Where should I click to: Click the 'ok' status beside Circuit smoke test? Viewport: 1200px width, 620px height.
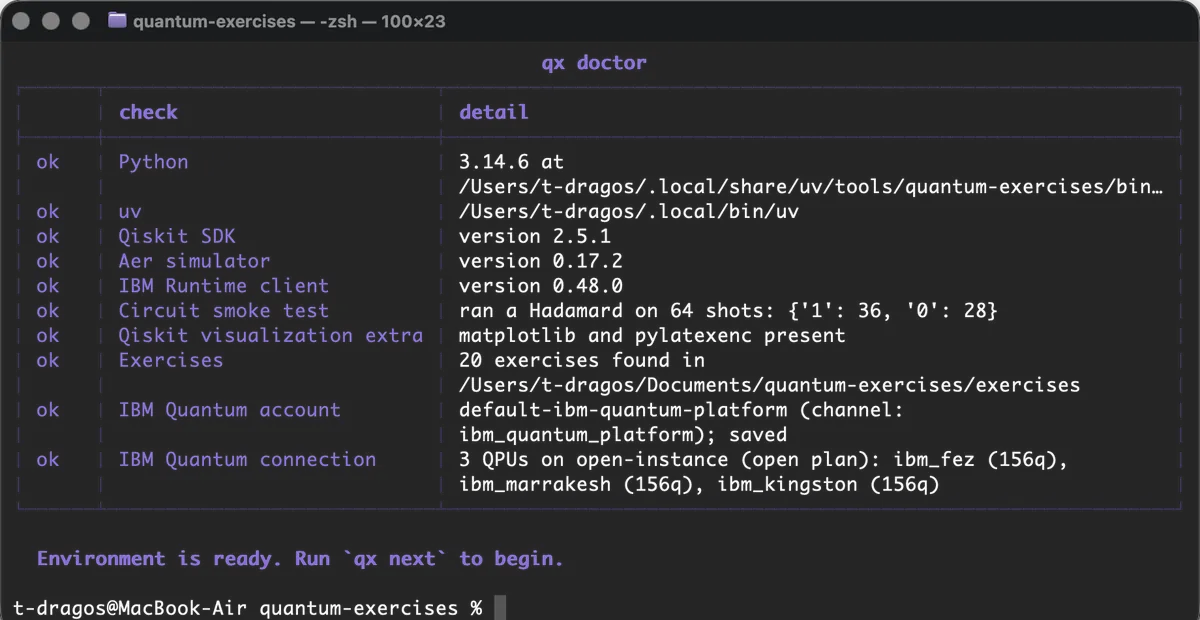[47, 310]
